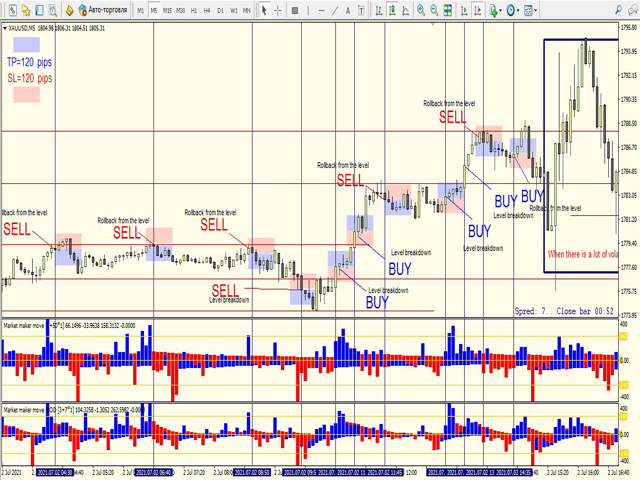Click the Spred: 7.. Close bar text
The width and height of the screenshot is (640, 480).
pyautogui.click(x=564, y=311)
